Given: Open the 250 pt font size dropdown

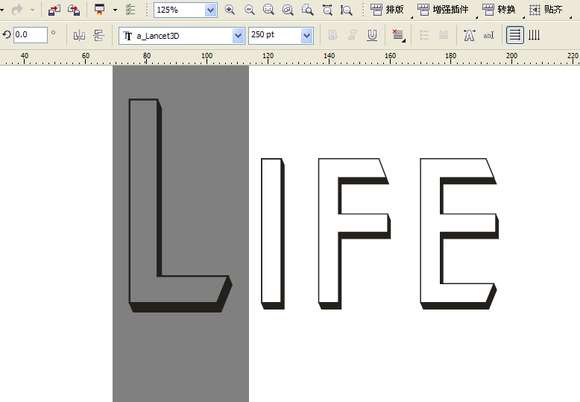Looking at the screenshot, I should 307,36.
